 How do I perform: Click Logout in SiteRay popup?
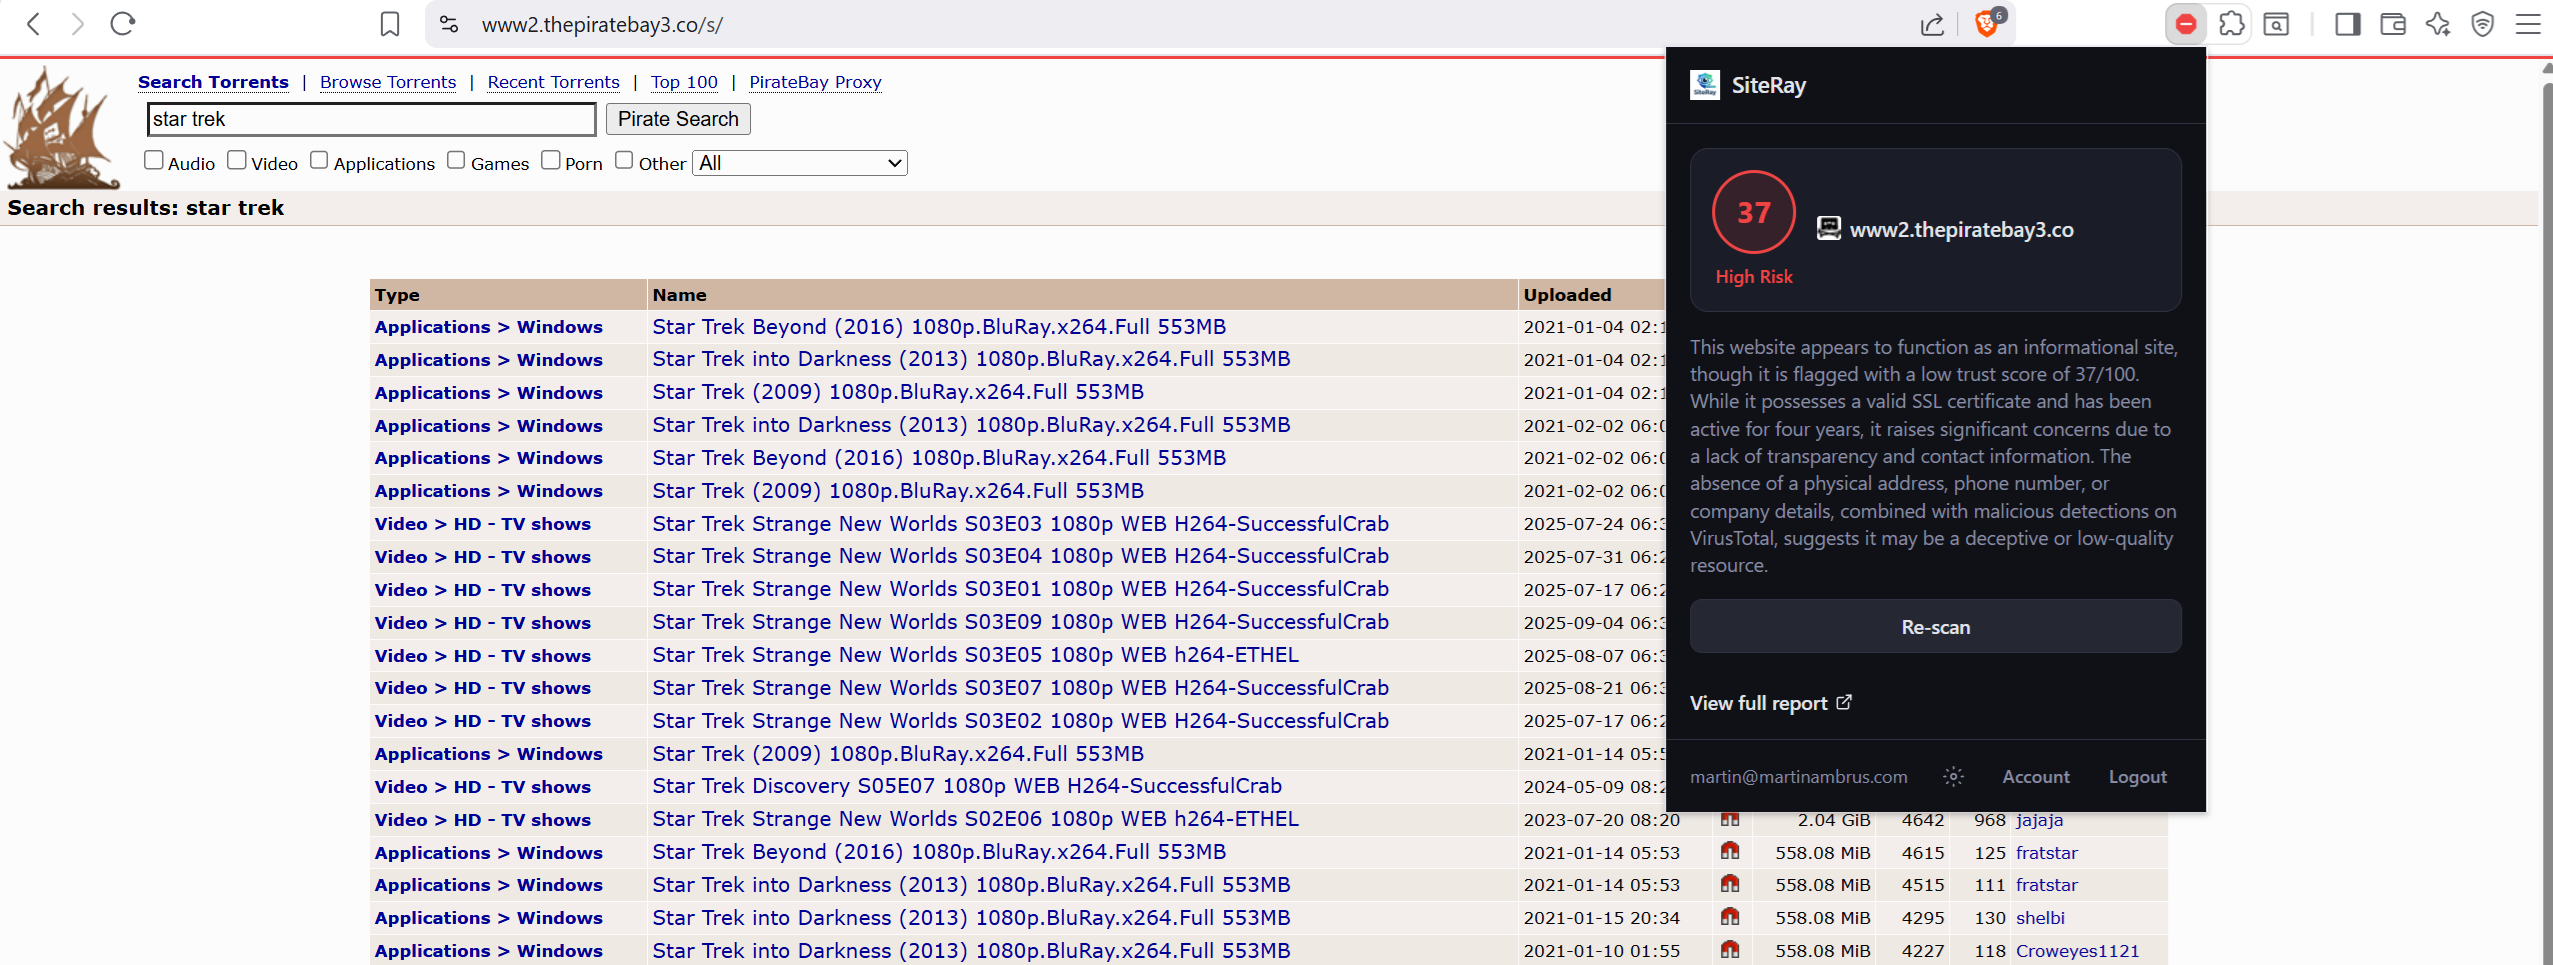pos(2137,777)
